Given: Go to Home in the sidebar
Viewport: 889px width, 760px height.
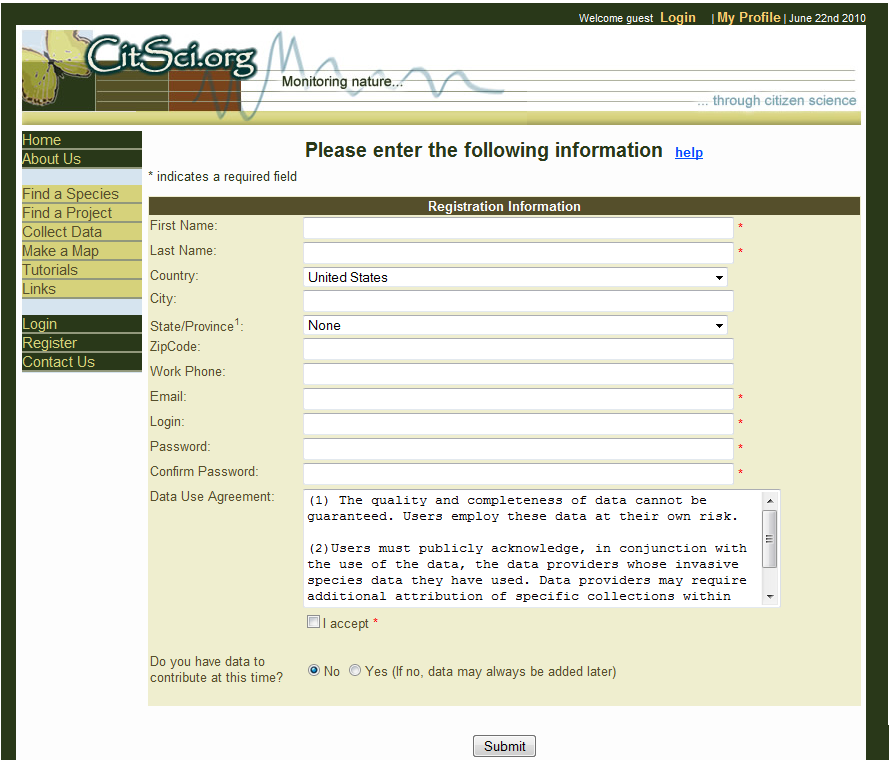Looking at the screenshot, I should [42, 140].
